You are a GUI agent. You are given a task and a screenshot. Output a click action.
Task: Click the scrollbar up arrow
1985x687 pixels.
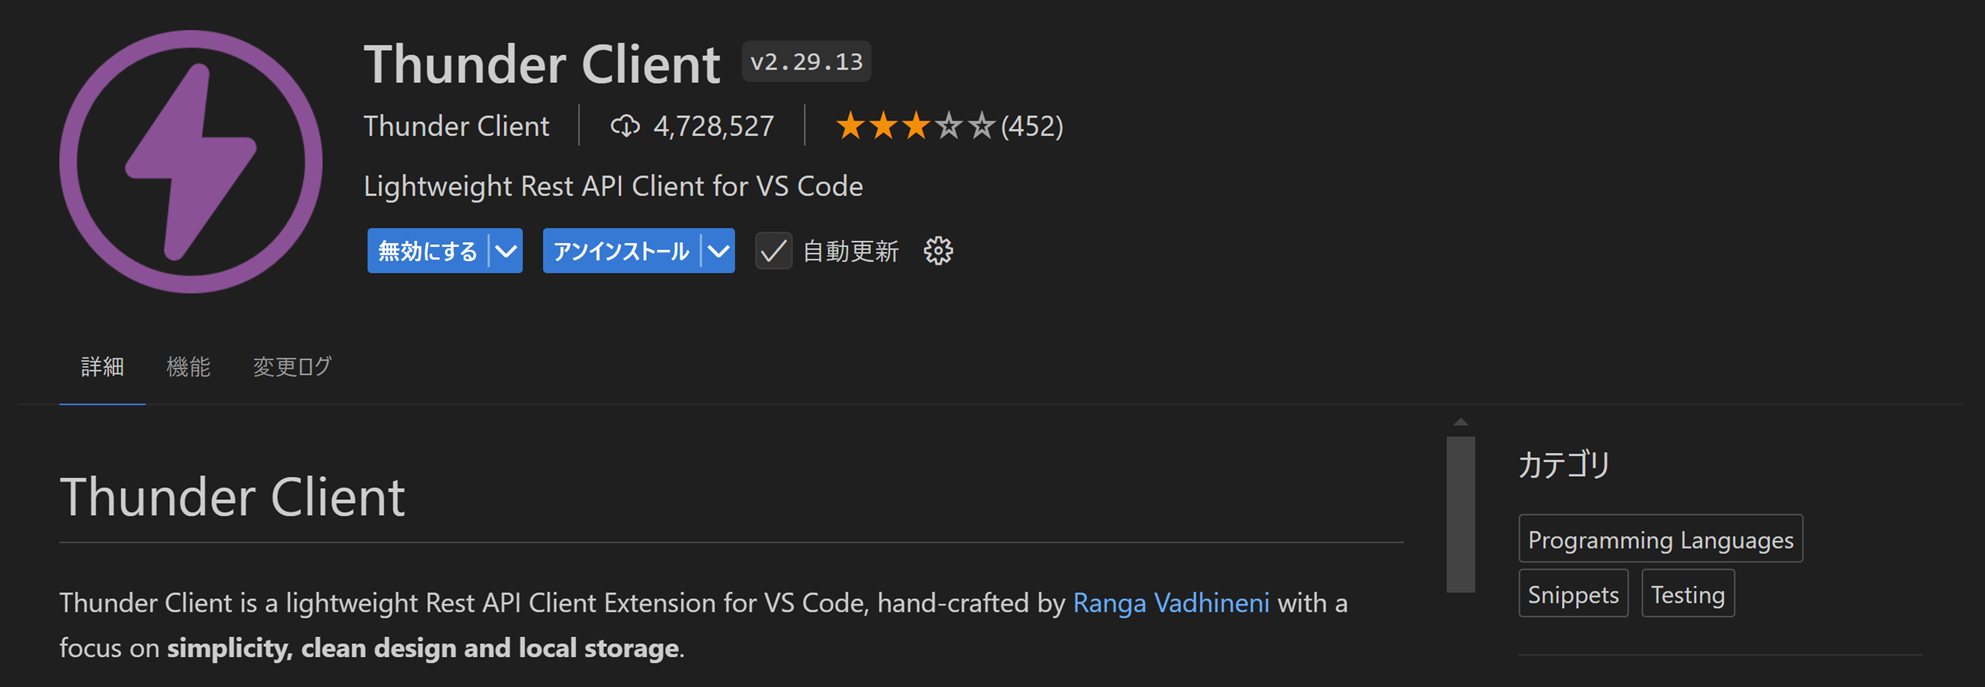(1461, 422)
